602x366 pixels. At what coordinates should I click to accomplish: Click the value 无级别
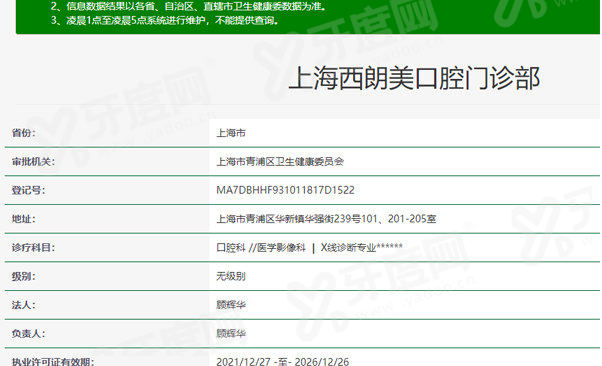point(231,276)
